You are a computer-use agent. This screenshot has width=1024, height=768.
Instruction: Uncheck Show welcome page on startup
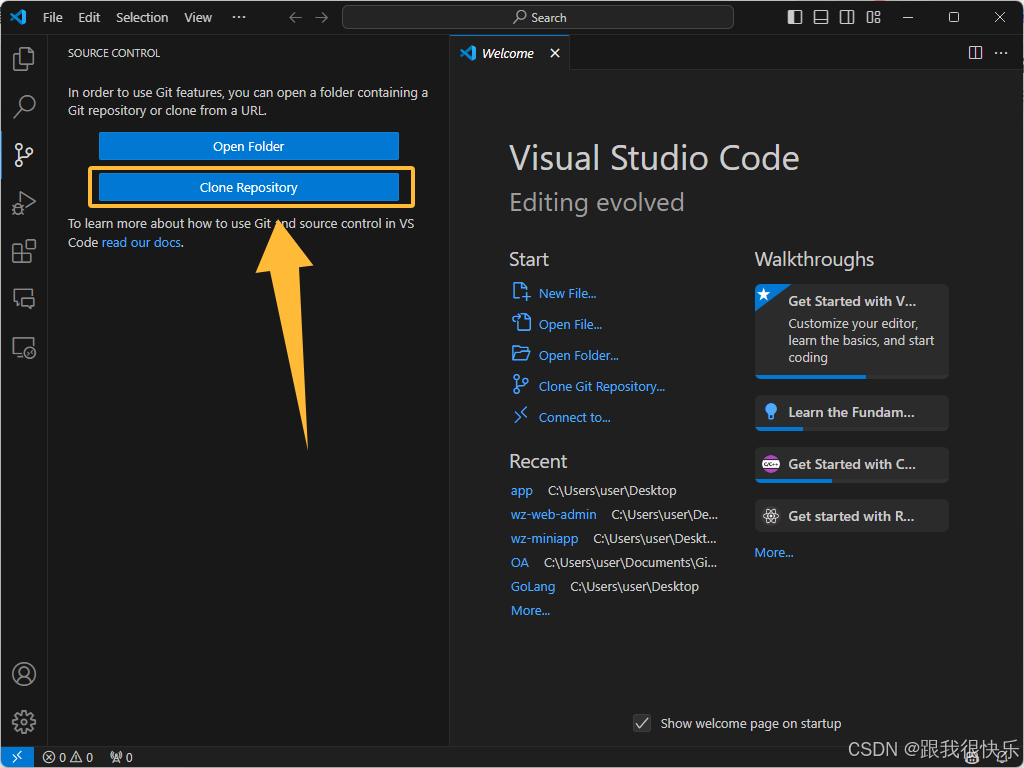[x=642, y=723]
